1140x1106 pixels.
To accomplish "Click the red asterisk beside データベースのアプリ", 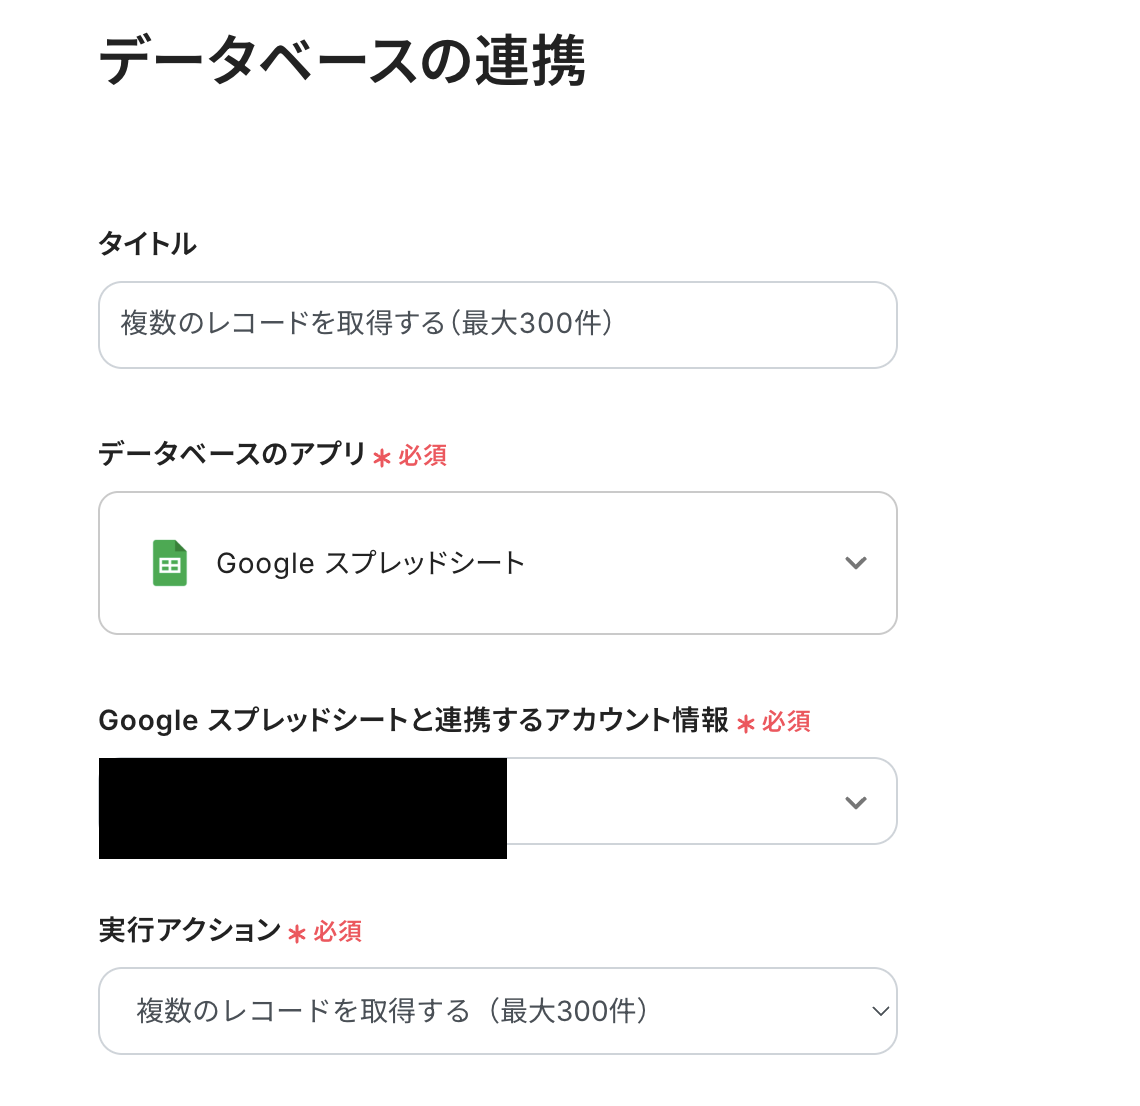I will tap(381, 458).
